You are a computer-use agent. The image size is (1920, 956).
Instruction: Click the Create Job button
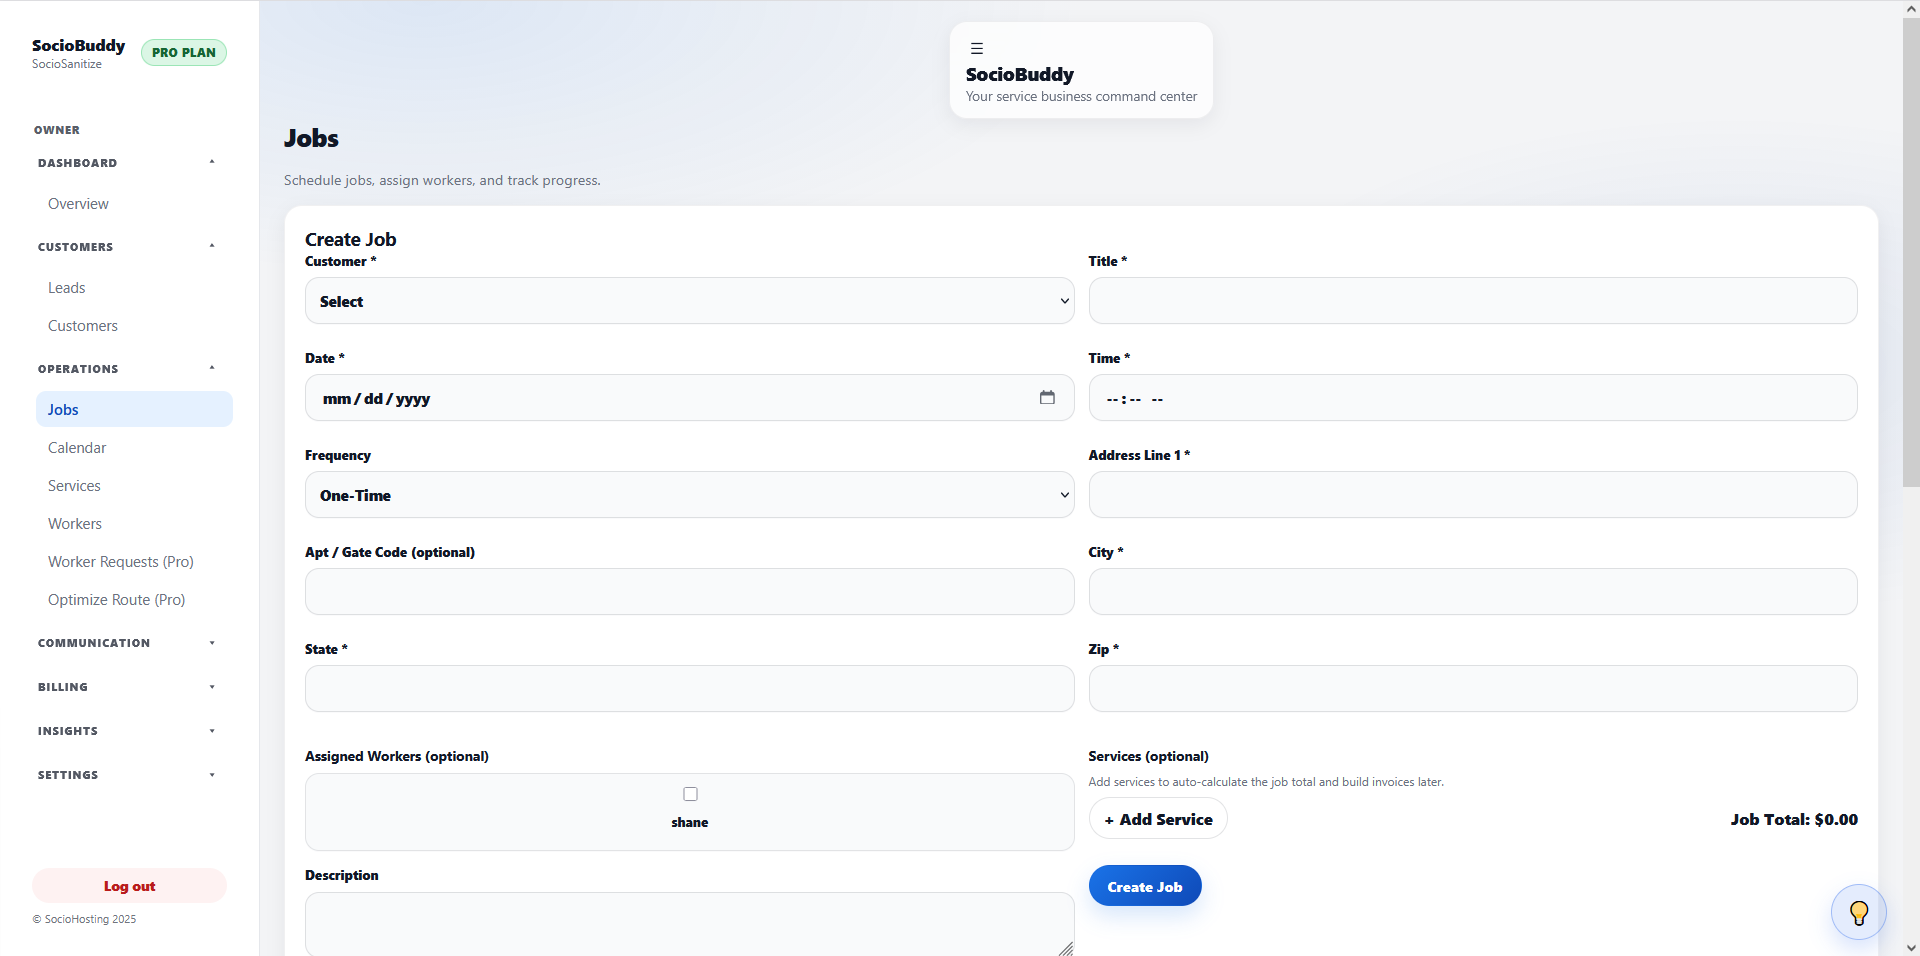[1144, 886]
